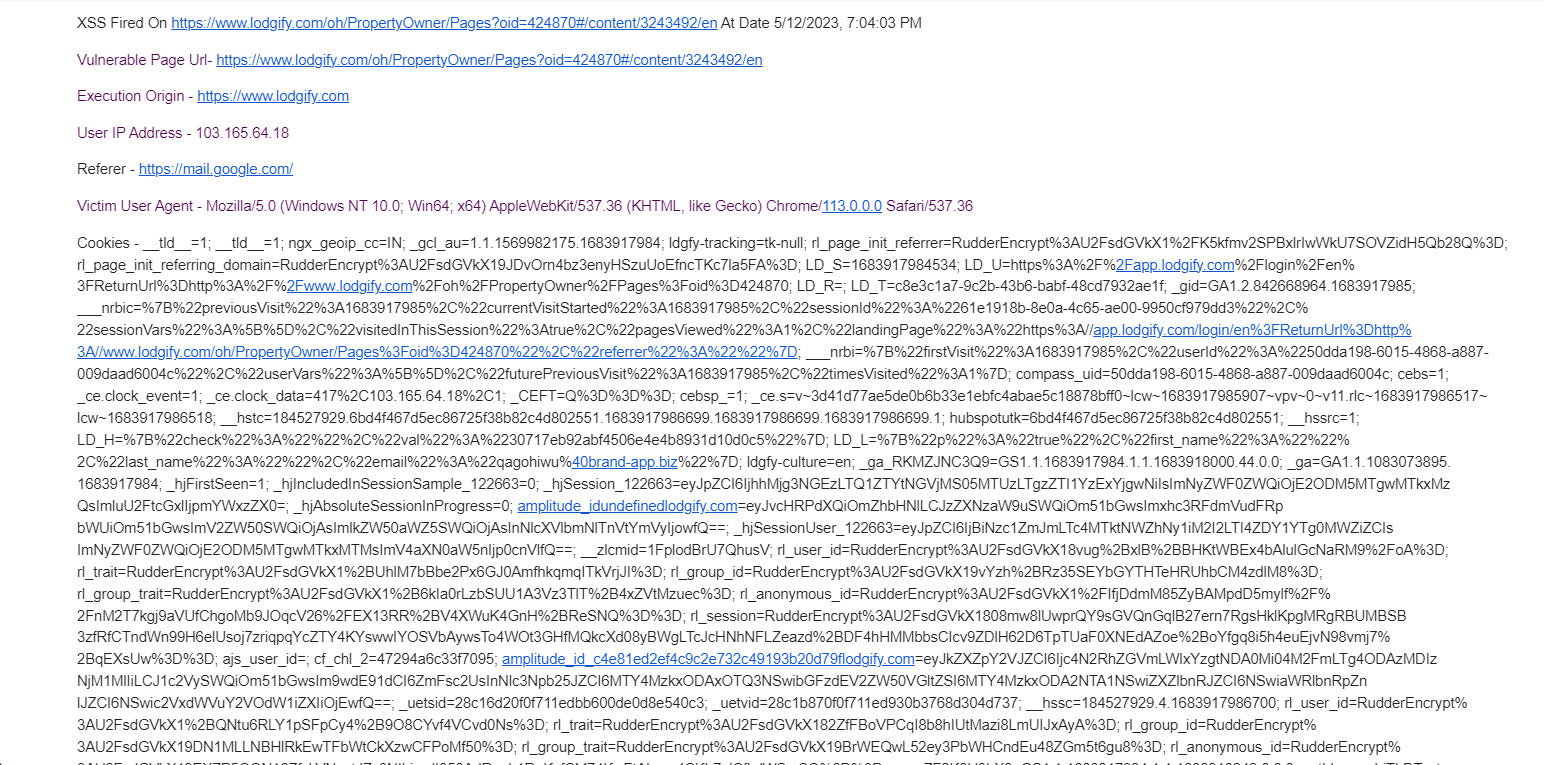Screen dimensions: 1544x765
Task: Open the Referer mail.google.com link
Action: pyautogui.click(x=216, y=170)
